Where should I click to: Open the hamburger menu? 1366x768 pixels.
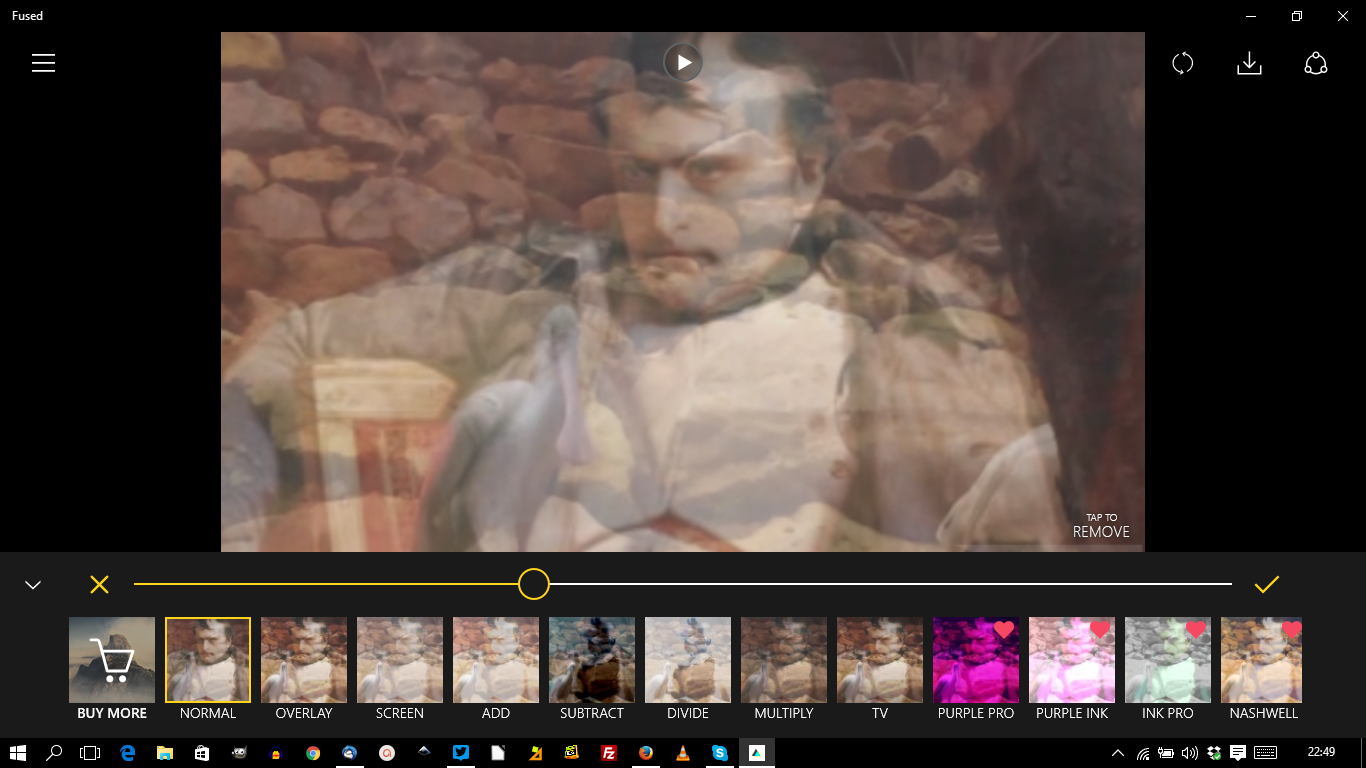pyautogui.click(x=43, y=63)
